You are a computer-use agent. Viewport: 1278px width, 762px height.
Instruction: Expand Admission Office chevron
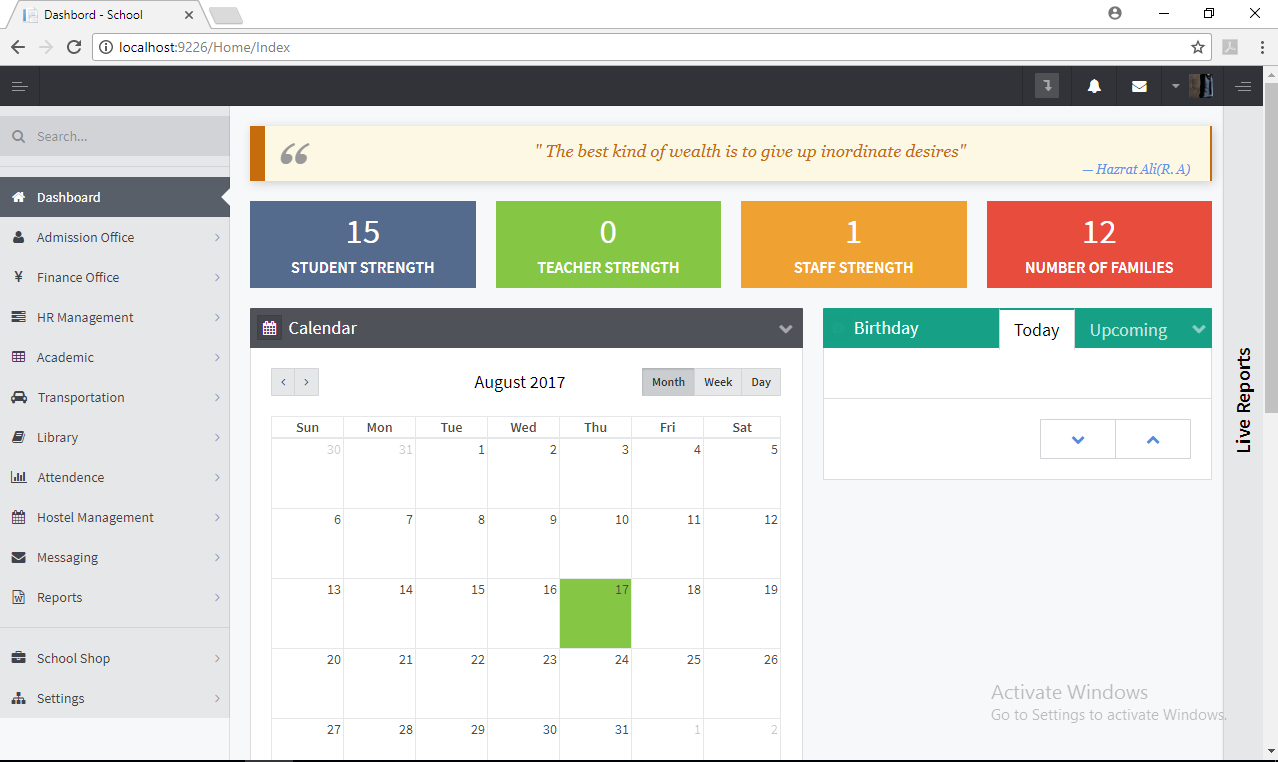217,237
